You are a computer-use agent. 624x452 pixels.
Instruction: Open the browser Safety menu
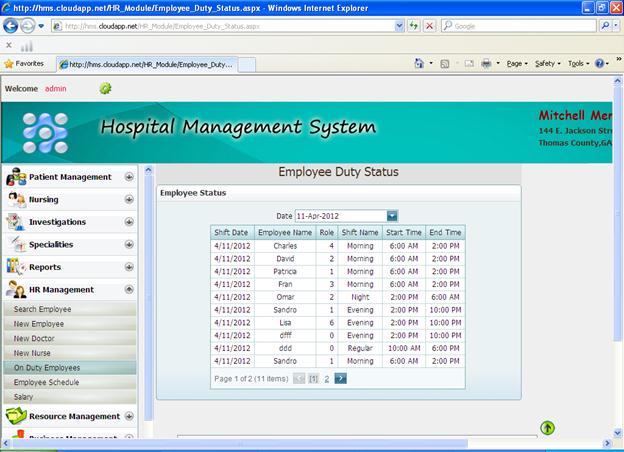546,63
